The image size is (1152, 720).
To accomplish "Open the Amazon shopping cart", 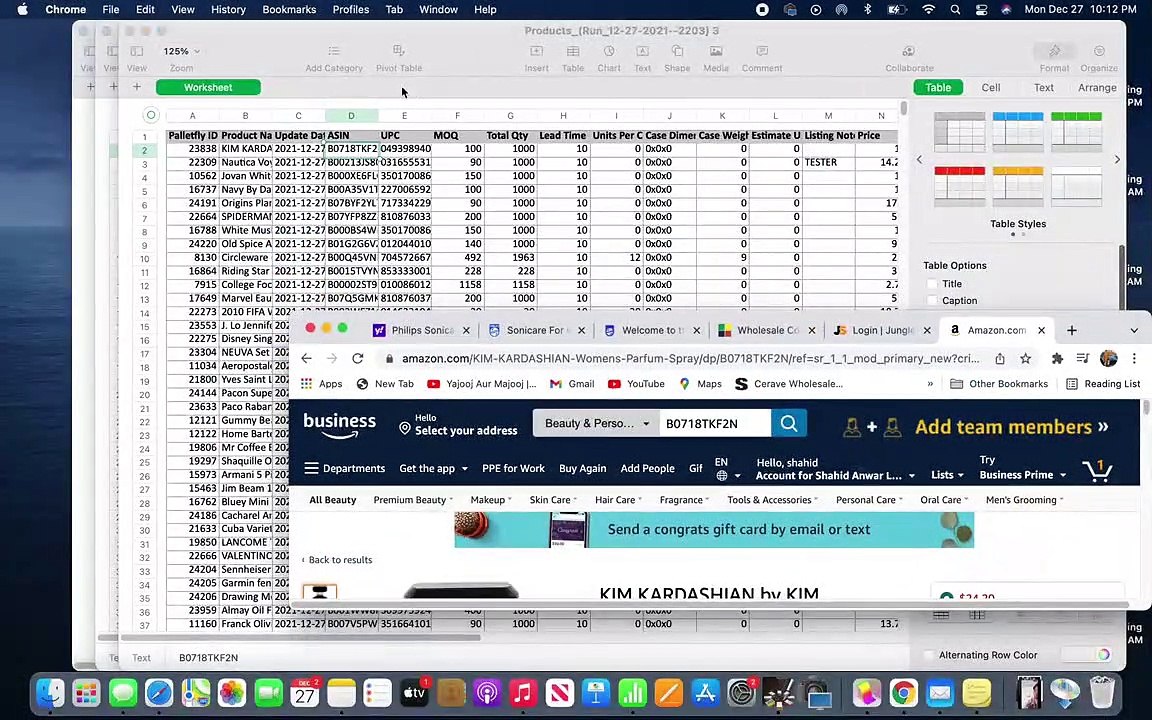I will tap(1097, 469).
